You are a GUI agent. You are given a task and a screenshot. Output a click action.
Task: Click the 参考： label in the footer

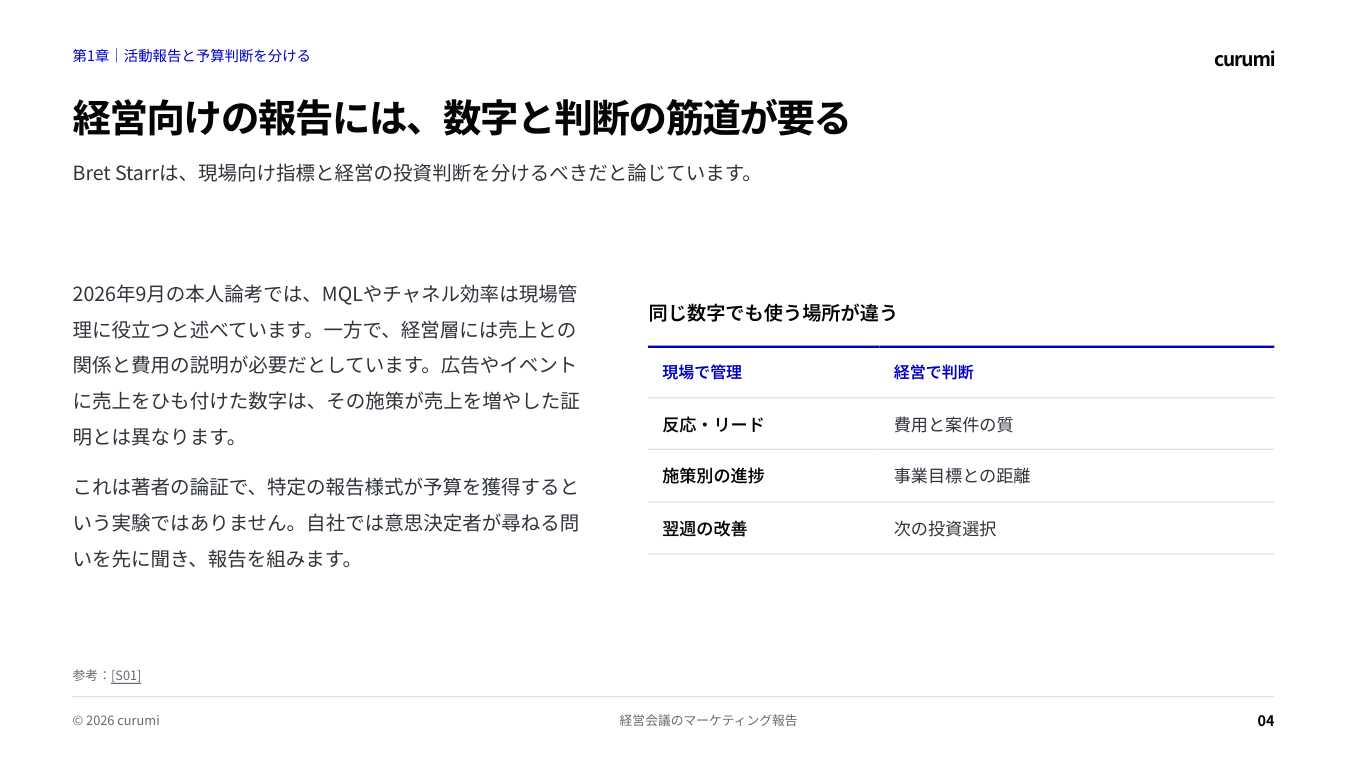pos(91,675)
